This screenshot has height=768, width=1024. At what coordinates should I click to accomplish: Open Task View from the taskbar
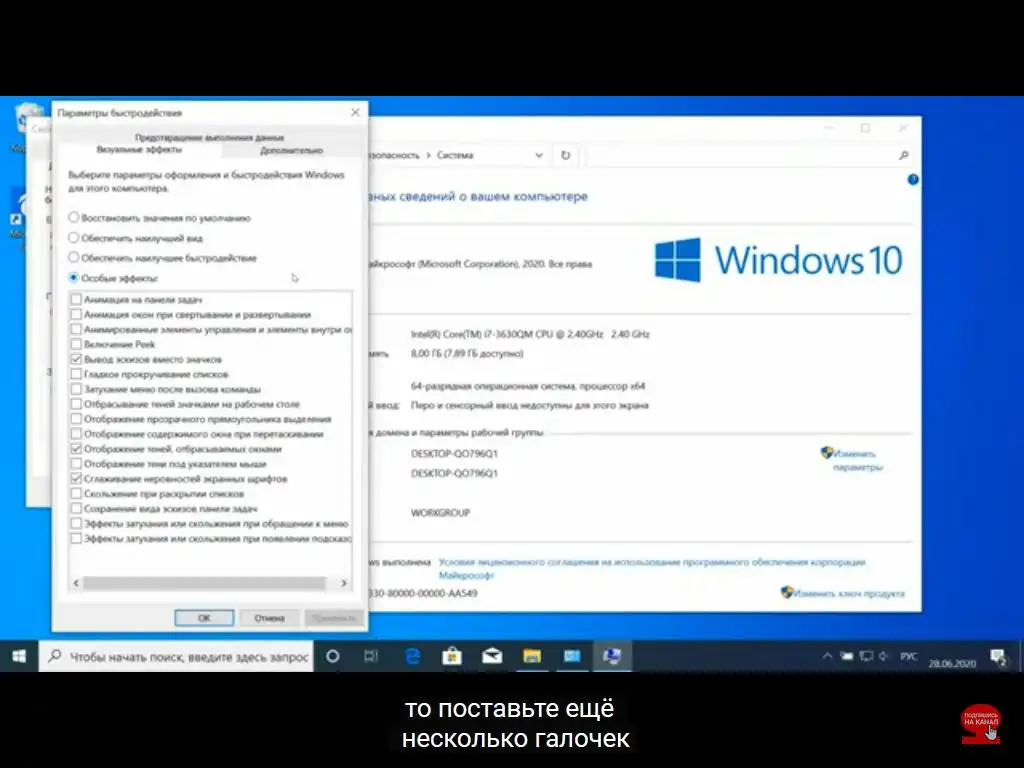pyautogui.click(x=371, y=656)
